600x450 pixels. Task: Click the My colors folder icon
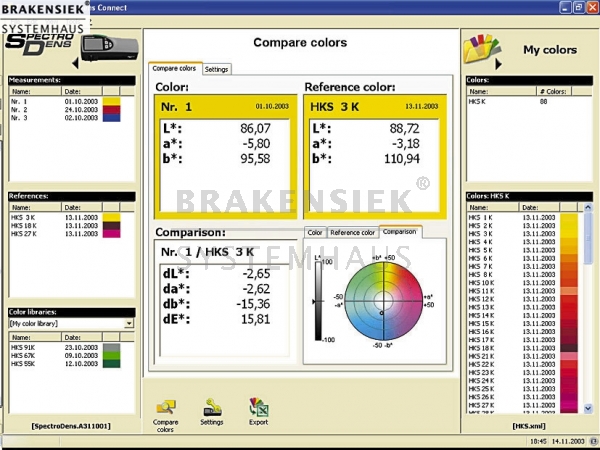point(481,49)
